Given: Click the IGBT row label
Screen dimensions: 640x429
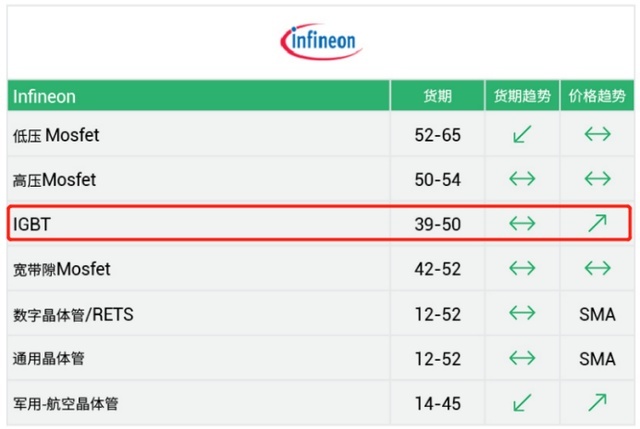Looking at the screenshot, I should point(32,224).
